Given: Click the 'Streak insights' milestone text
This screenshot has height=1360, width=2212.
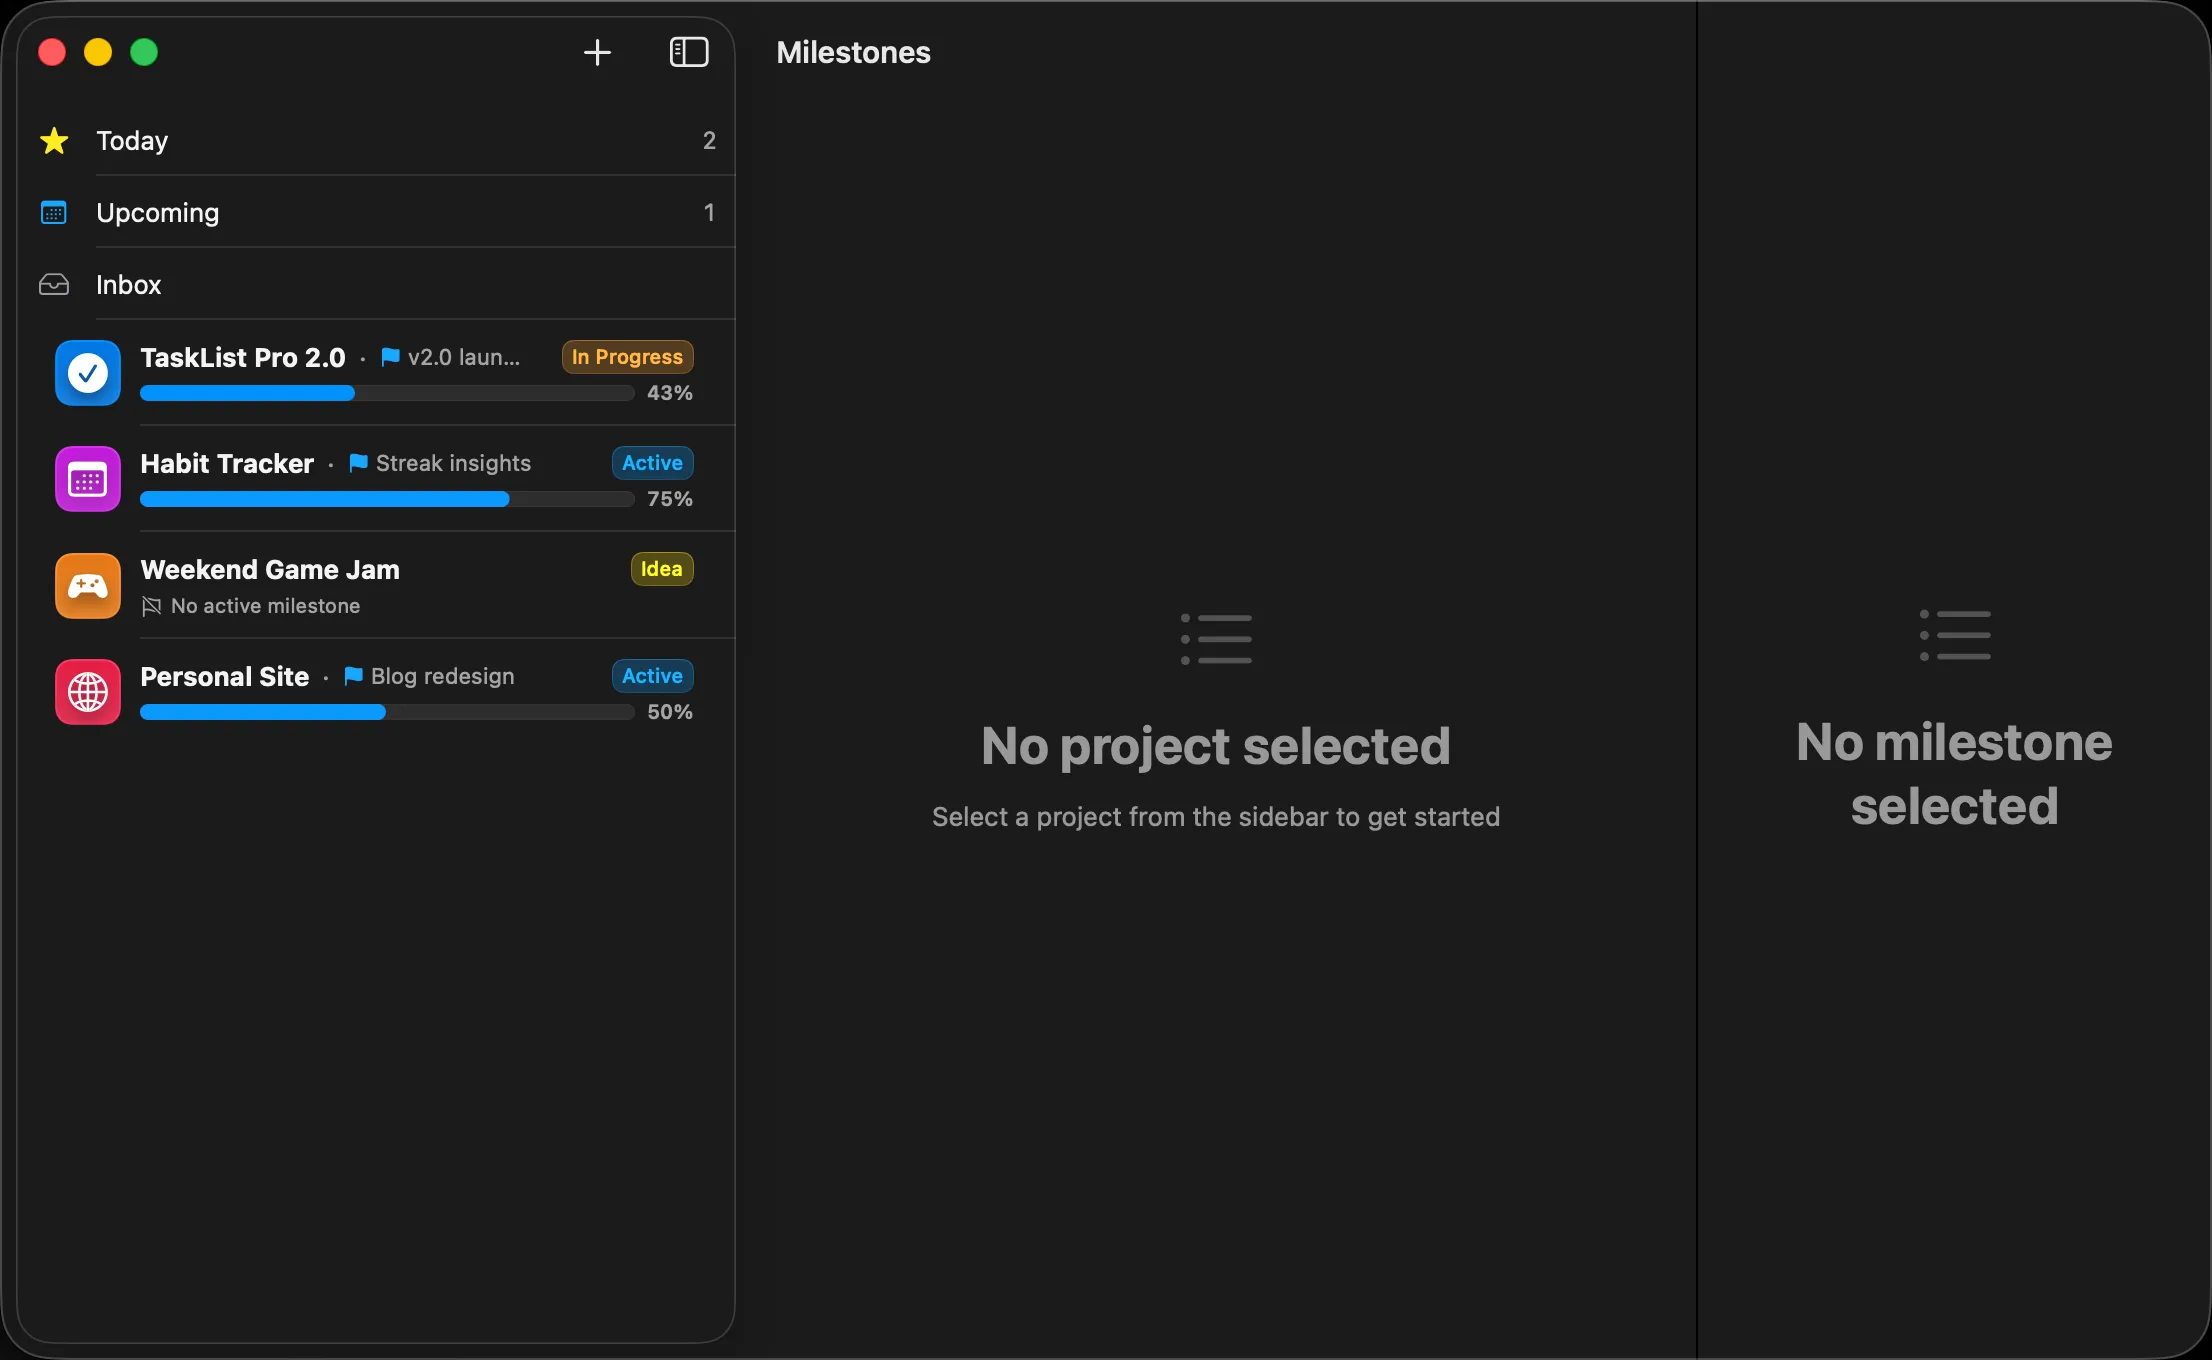Looking at the screenshot, I should tap(453, 463).
